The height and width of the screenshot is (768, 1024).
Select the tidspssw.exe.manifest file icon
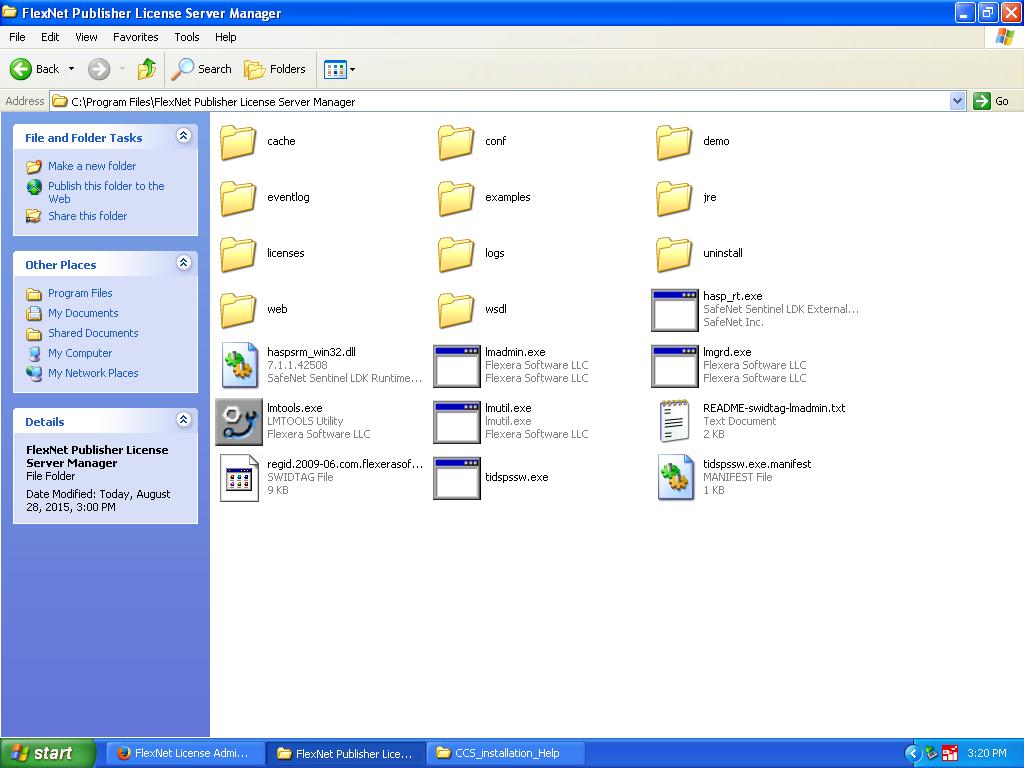(x=675, y=477)
